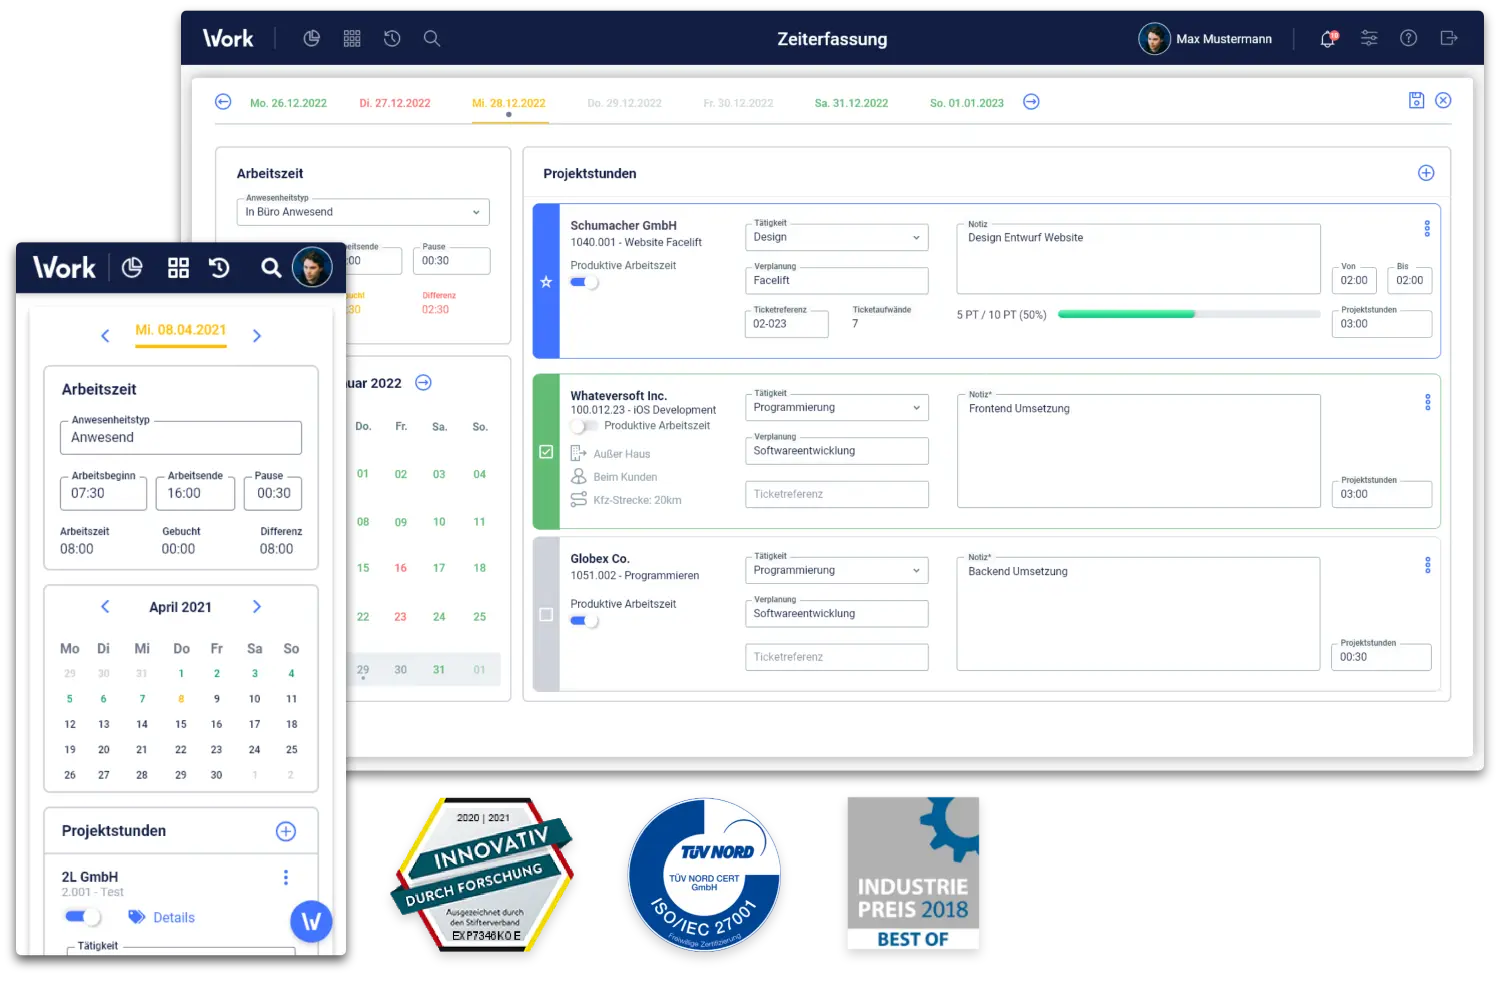Switch to So. 01.01.2023 tab

pos(967,103)
